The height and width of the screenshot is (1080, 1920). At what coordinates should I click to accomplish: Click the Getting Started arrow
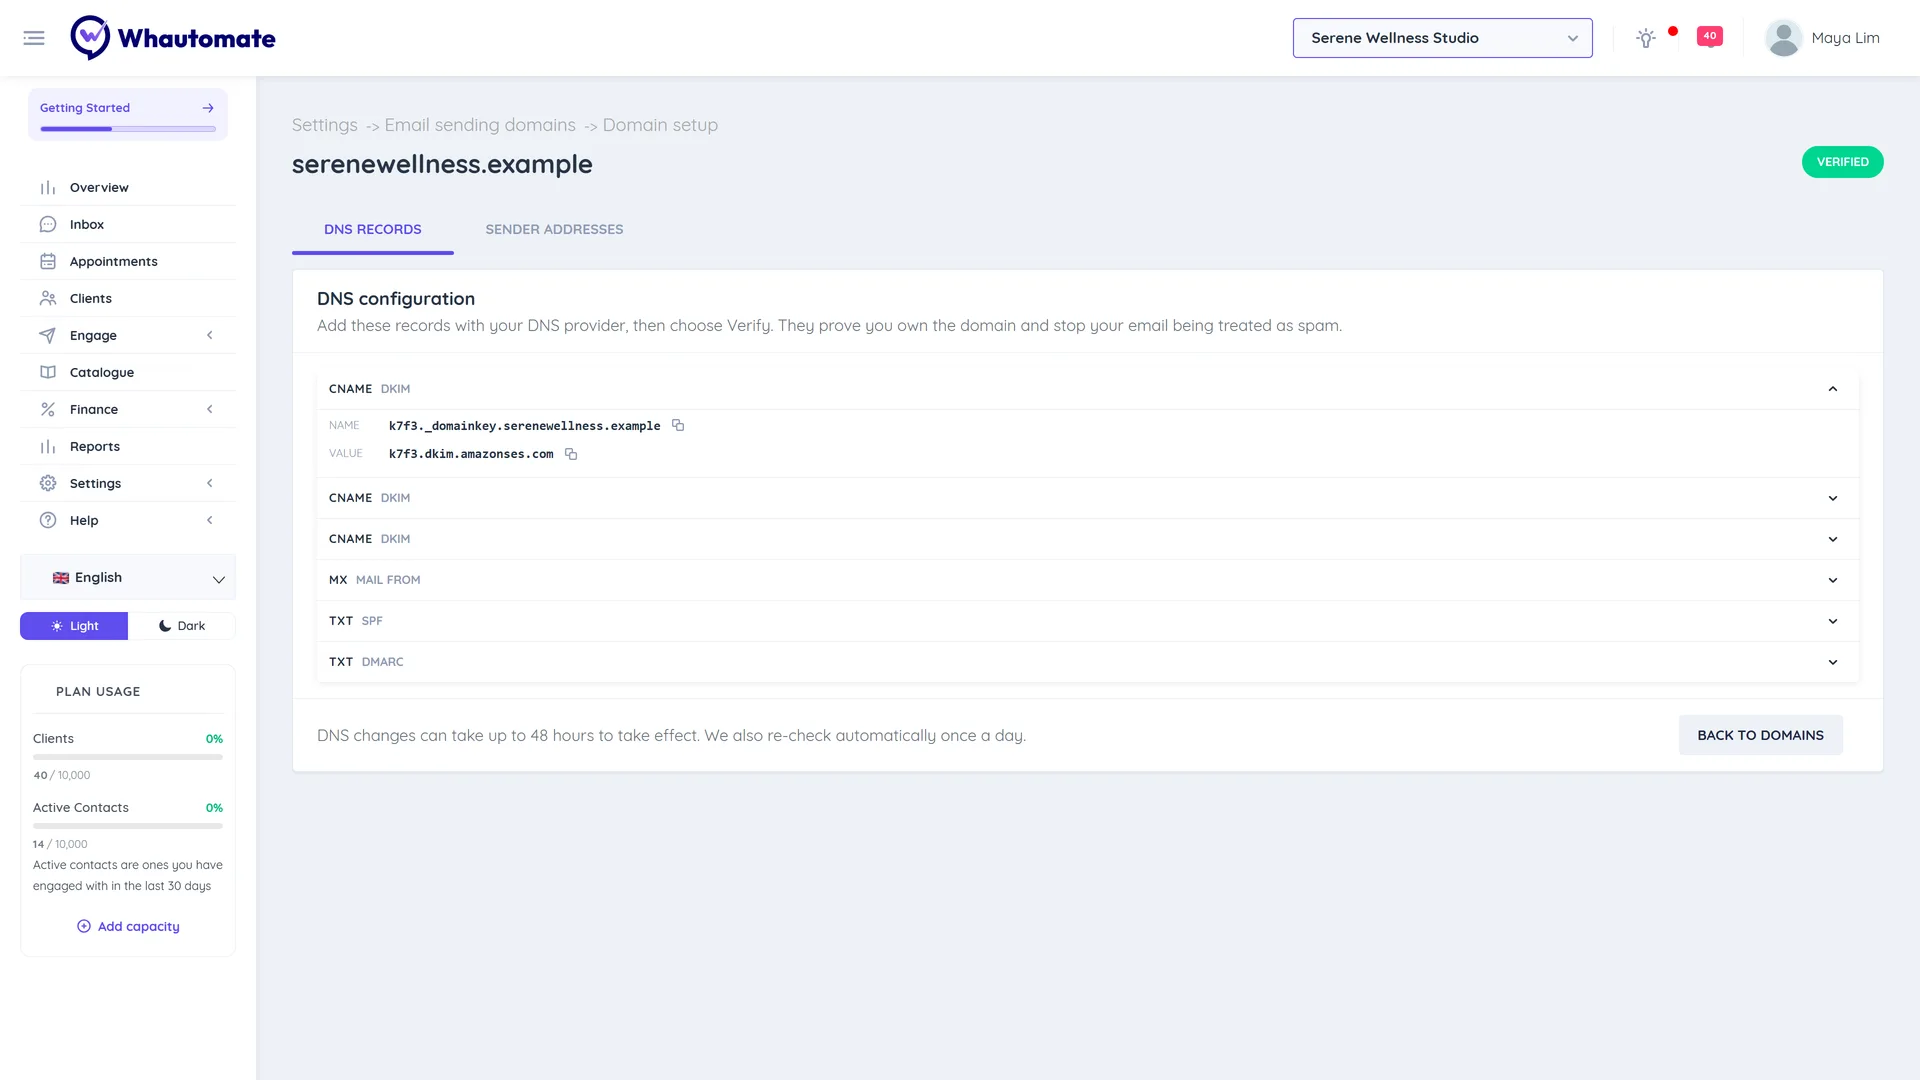click(208, 108)
